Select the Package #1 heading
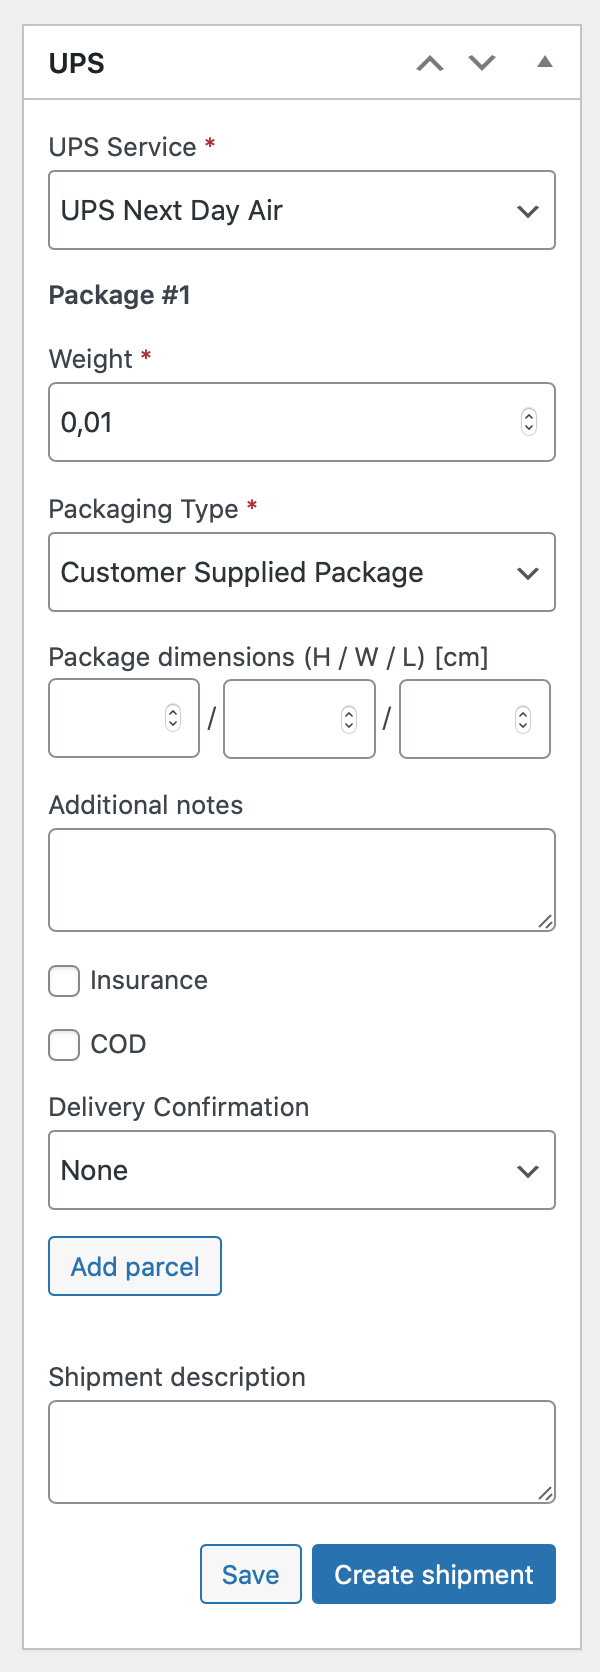600x1672 pixels. (x=120, y=295)
